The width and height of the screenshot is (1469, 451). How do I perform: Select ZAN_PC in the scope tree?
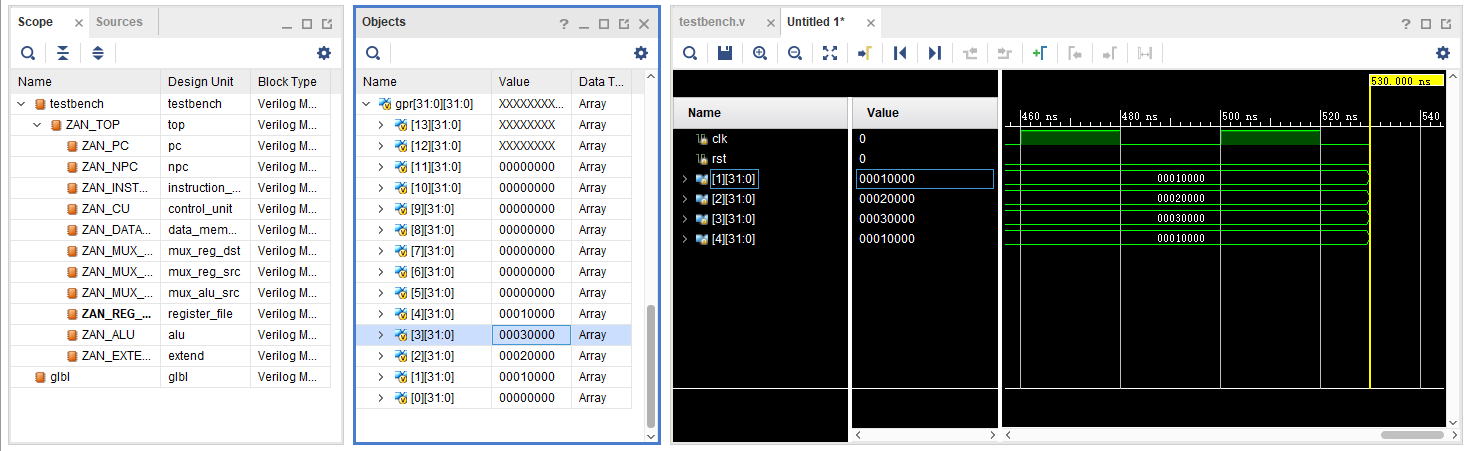click(x=105, y=146)
